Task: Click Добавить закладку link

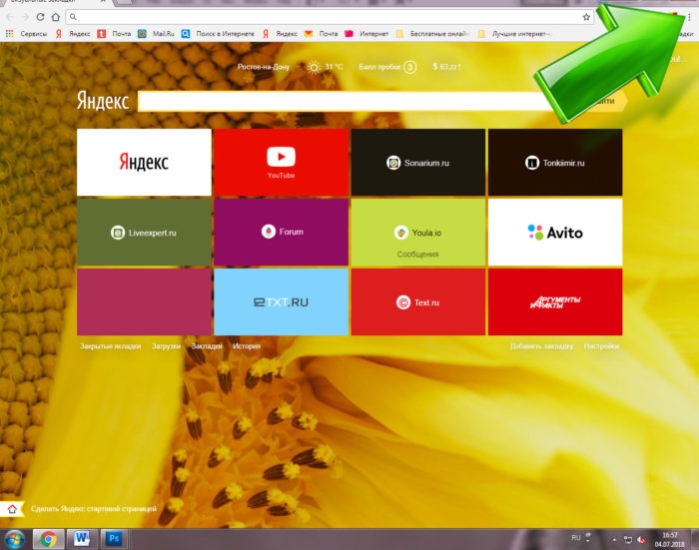Action: click(541, 346)
